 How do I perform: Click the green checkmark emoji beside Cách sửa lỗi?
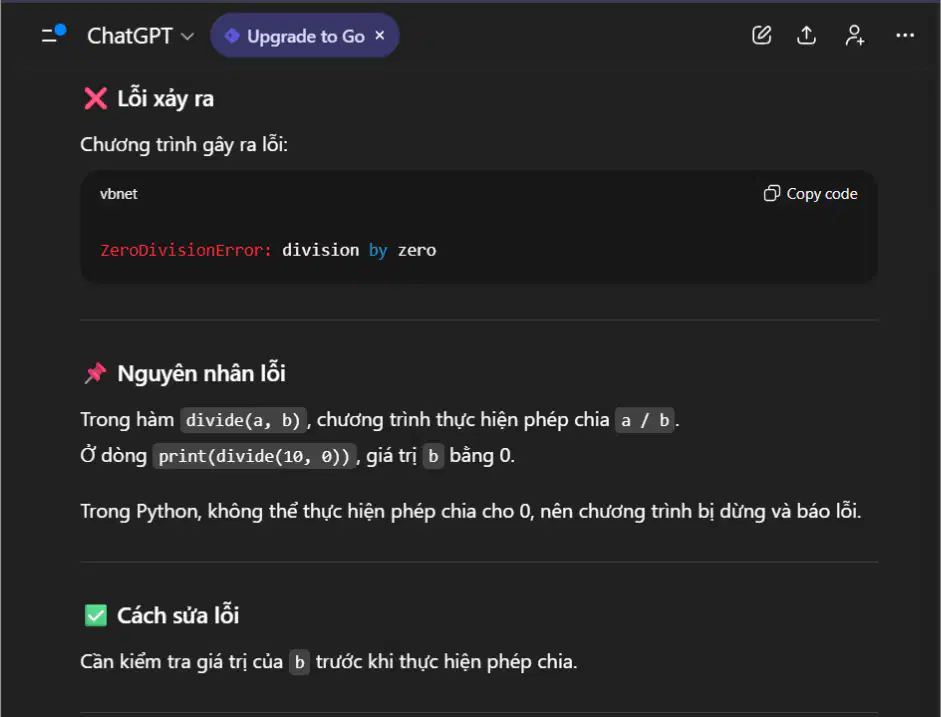pos(95,615)
